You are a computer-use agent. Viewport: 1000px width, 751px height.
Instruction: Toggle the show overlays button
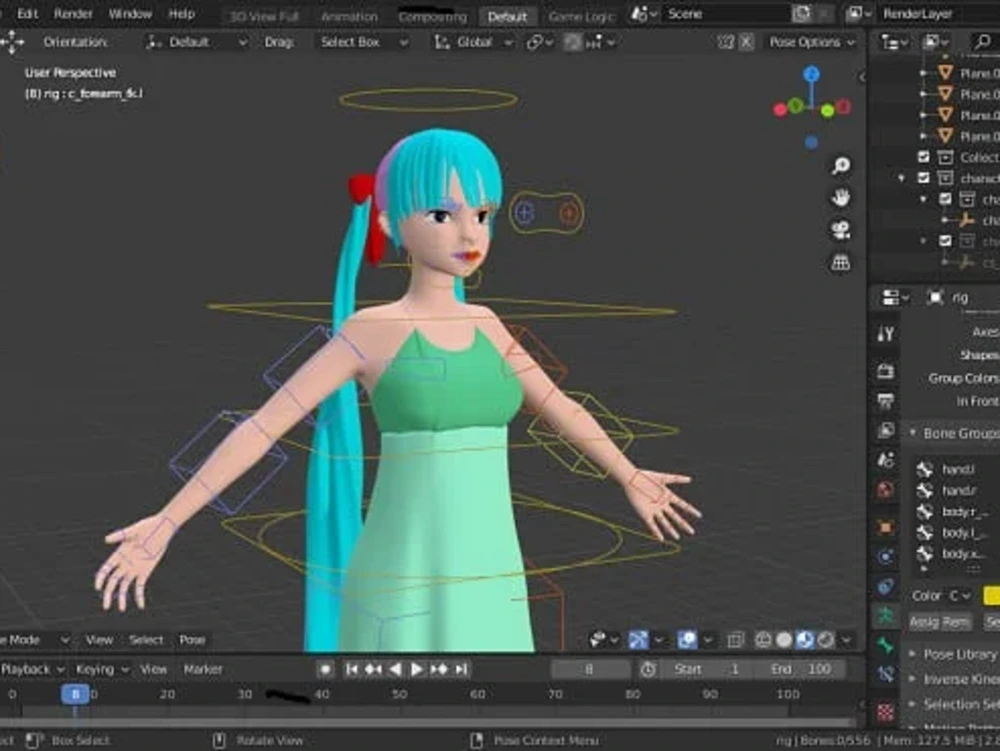pyautogui.click(x=687, y=639)
